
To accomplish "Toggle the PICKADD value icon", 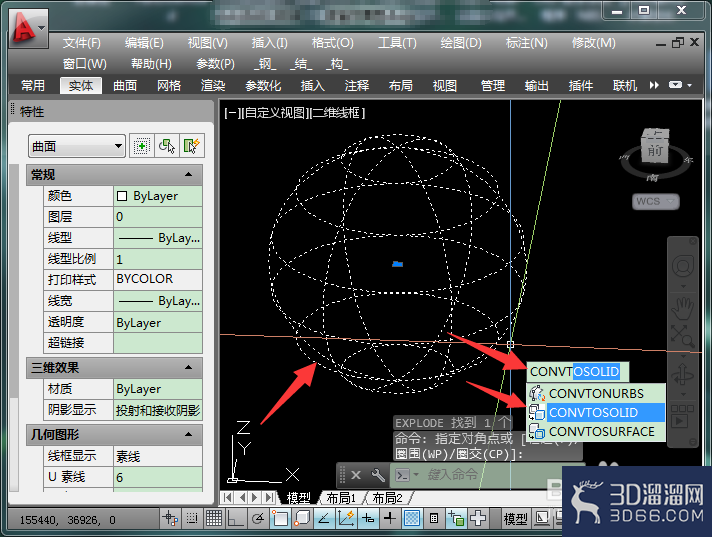I will (x=141, y=146).
